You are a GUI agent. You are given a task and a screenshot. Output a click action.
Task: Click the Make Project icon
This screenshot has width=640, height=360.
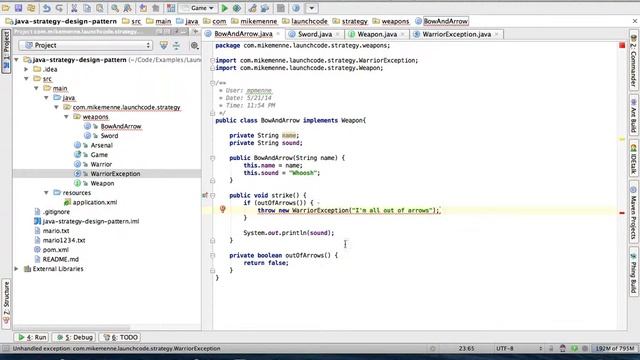(x=171, y=8)
